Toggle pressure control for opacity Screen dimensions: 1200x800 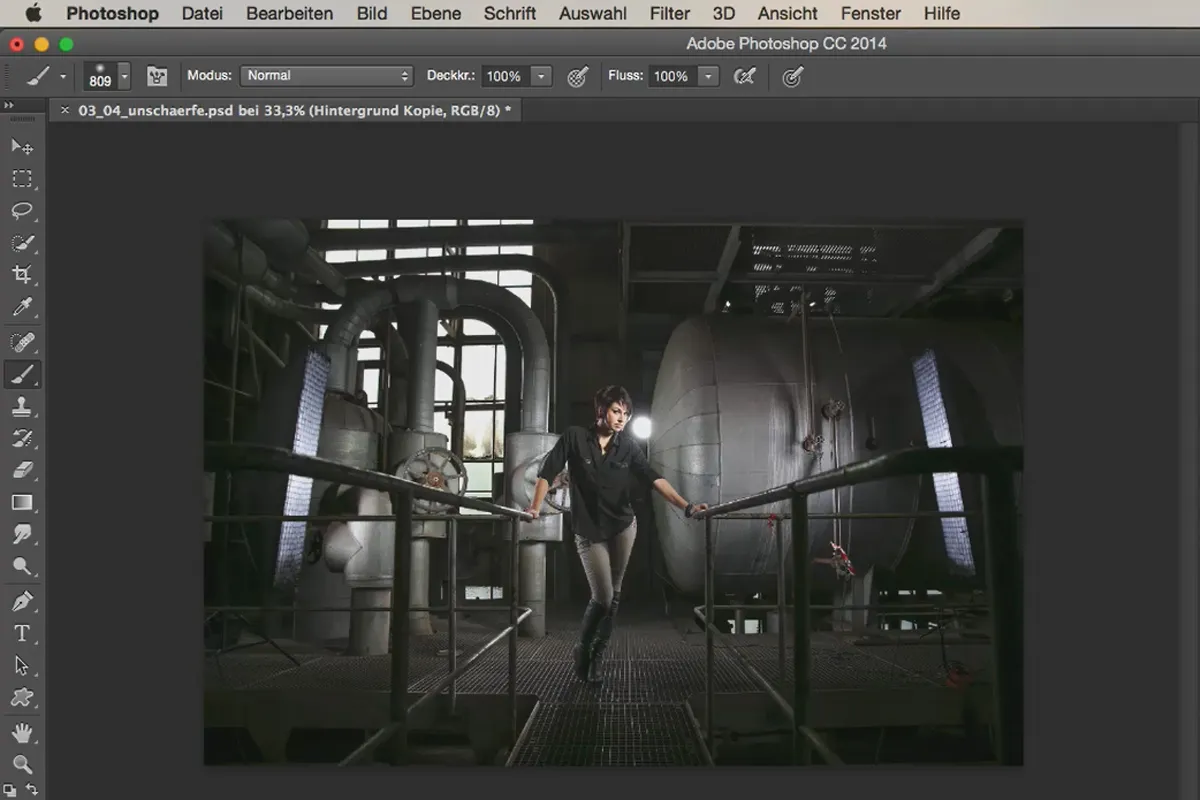pos(577,76)
